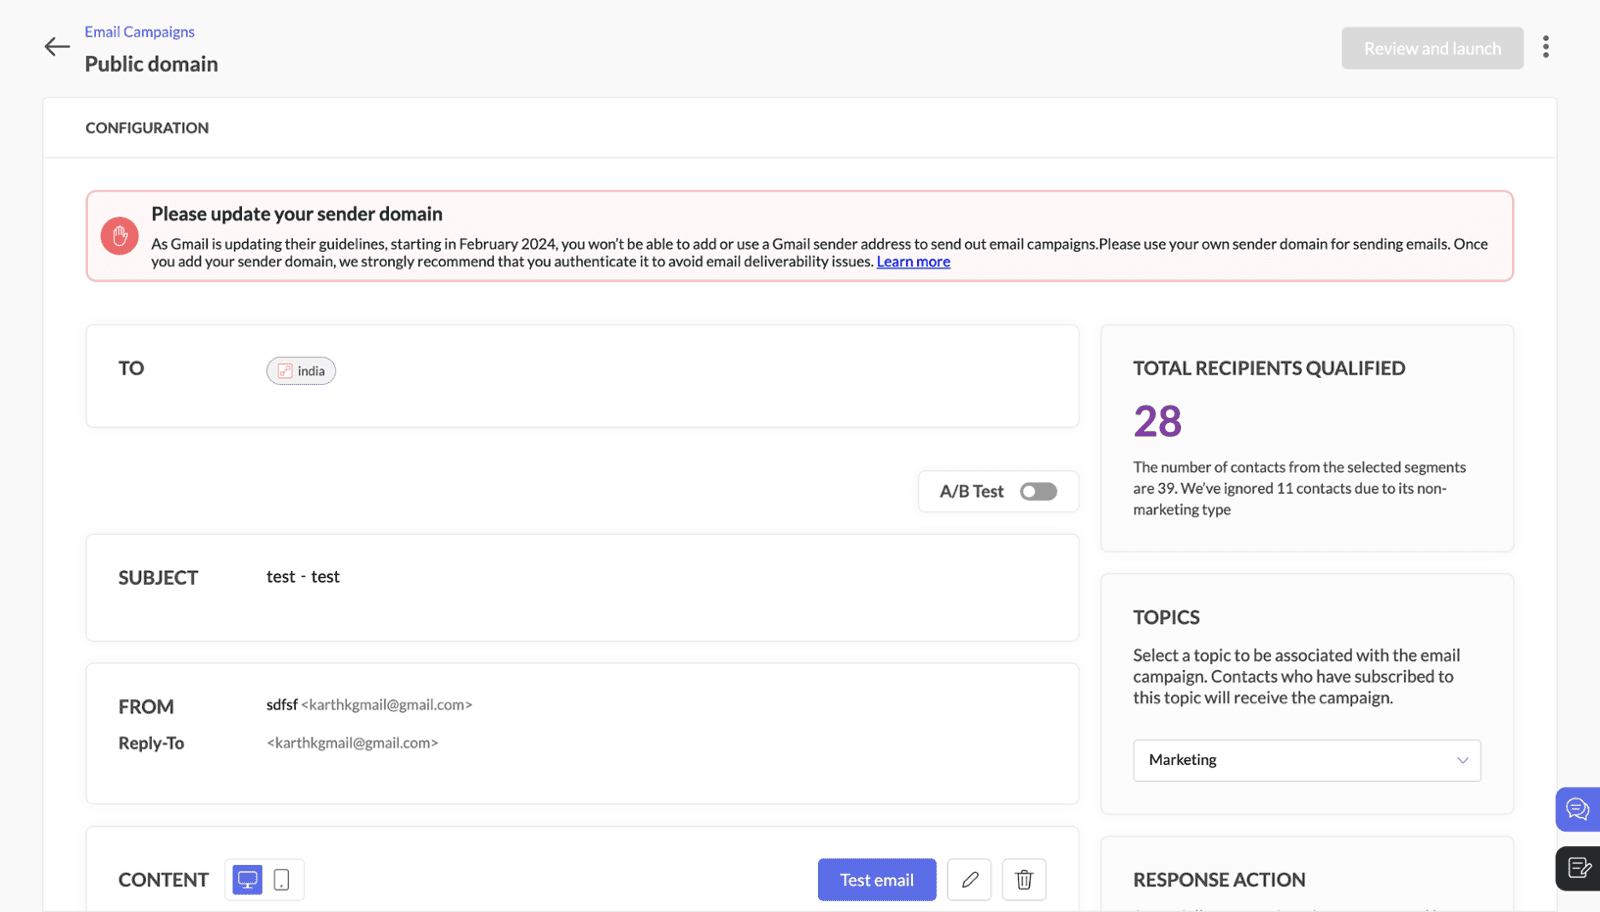Click the pencil edit content icon
Image resolution: width=1600 pixels, height=912 pixels.
click(969, 880)
